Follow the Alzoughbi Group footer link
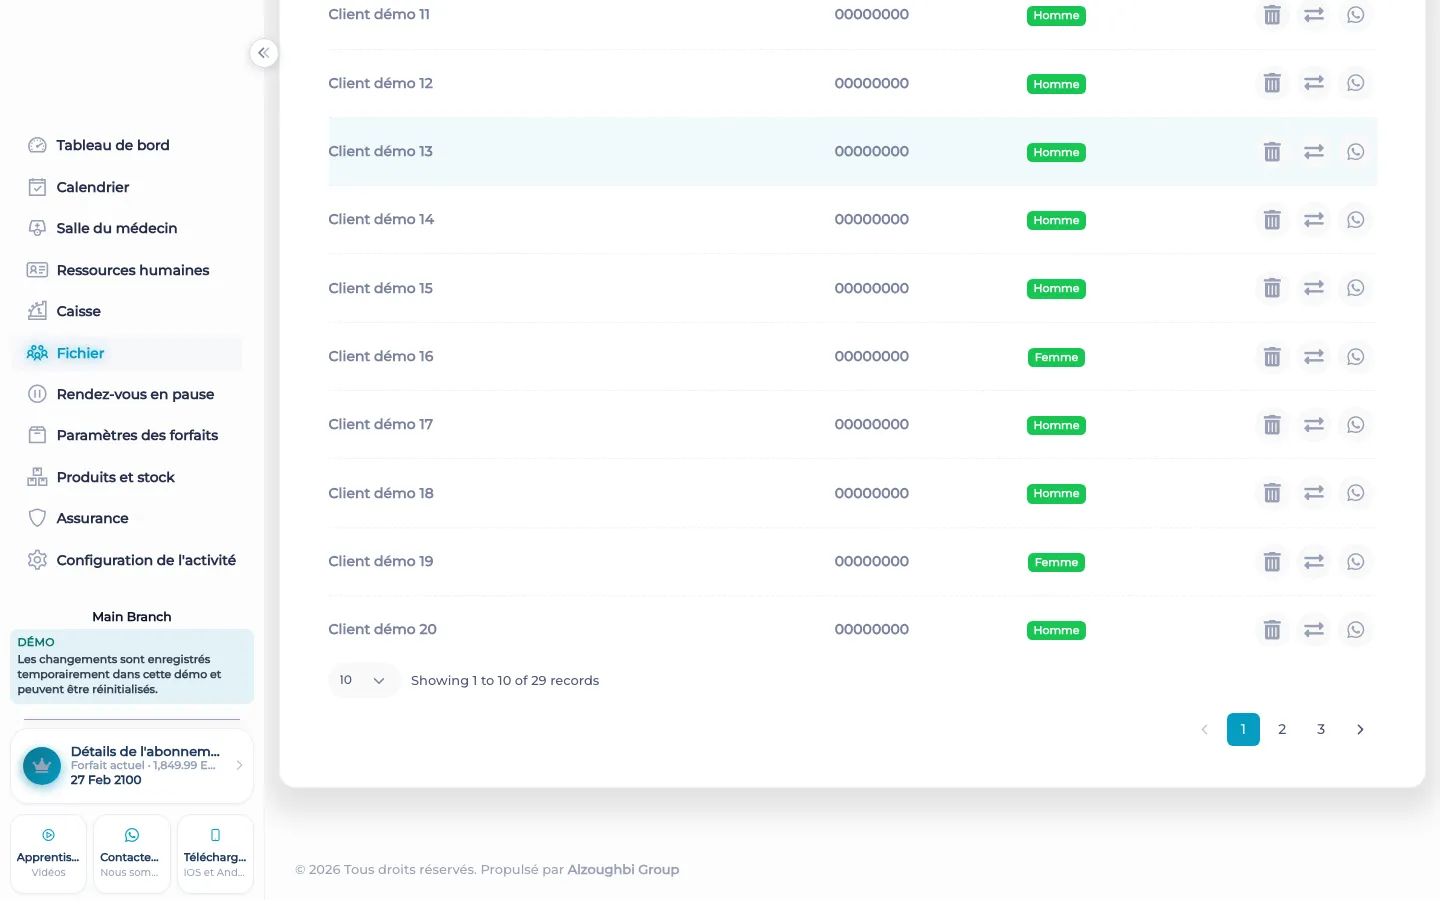Image resolution: width=1440 pixels, height=900 pixels. tap(623, 869)
